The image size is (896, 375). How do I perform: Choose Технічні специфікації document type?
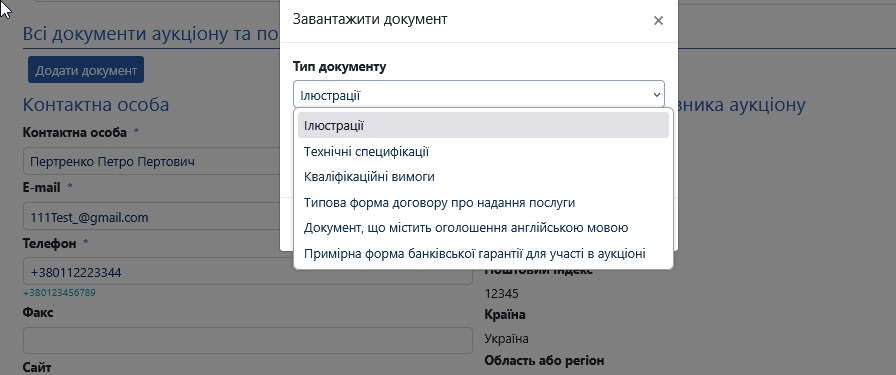click(x=483, y=151)
